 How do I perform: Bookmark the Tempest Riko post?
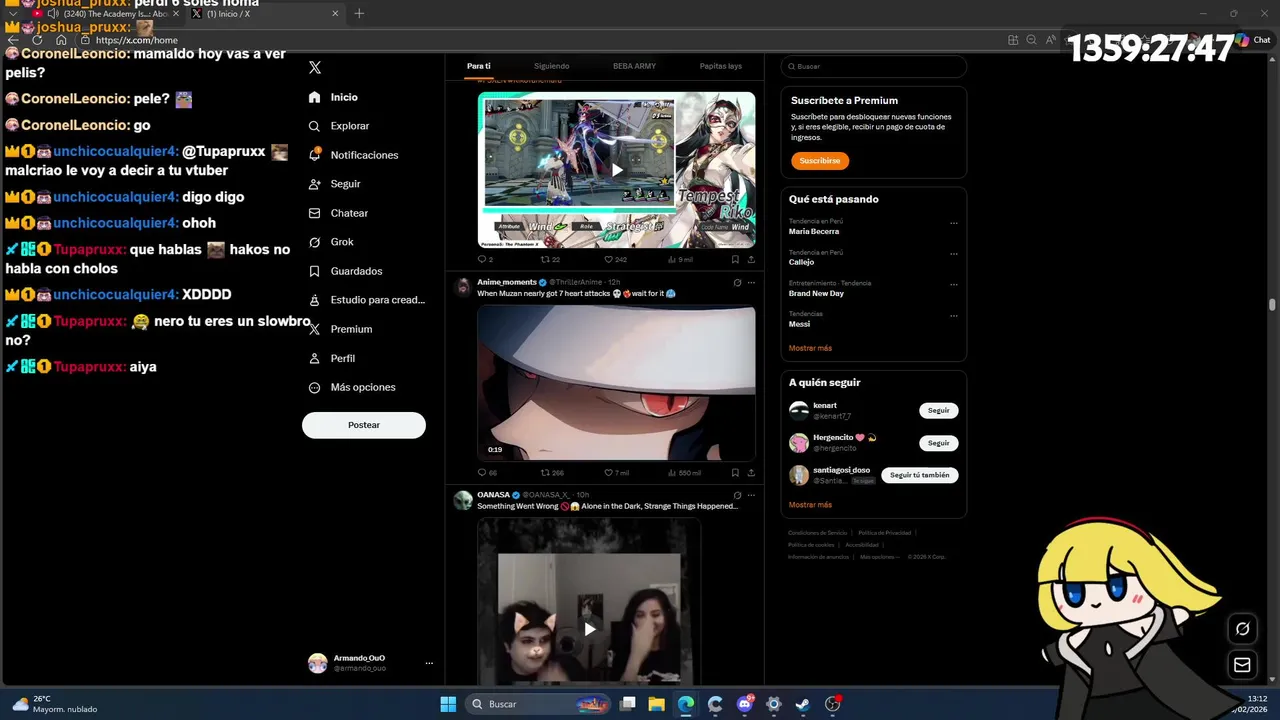(x=735, y=259)
